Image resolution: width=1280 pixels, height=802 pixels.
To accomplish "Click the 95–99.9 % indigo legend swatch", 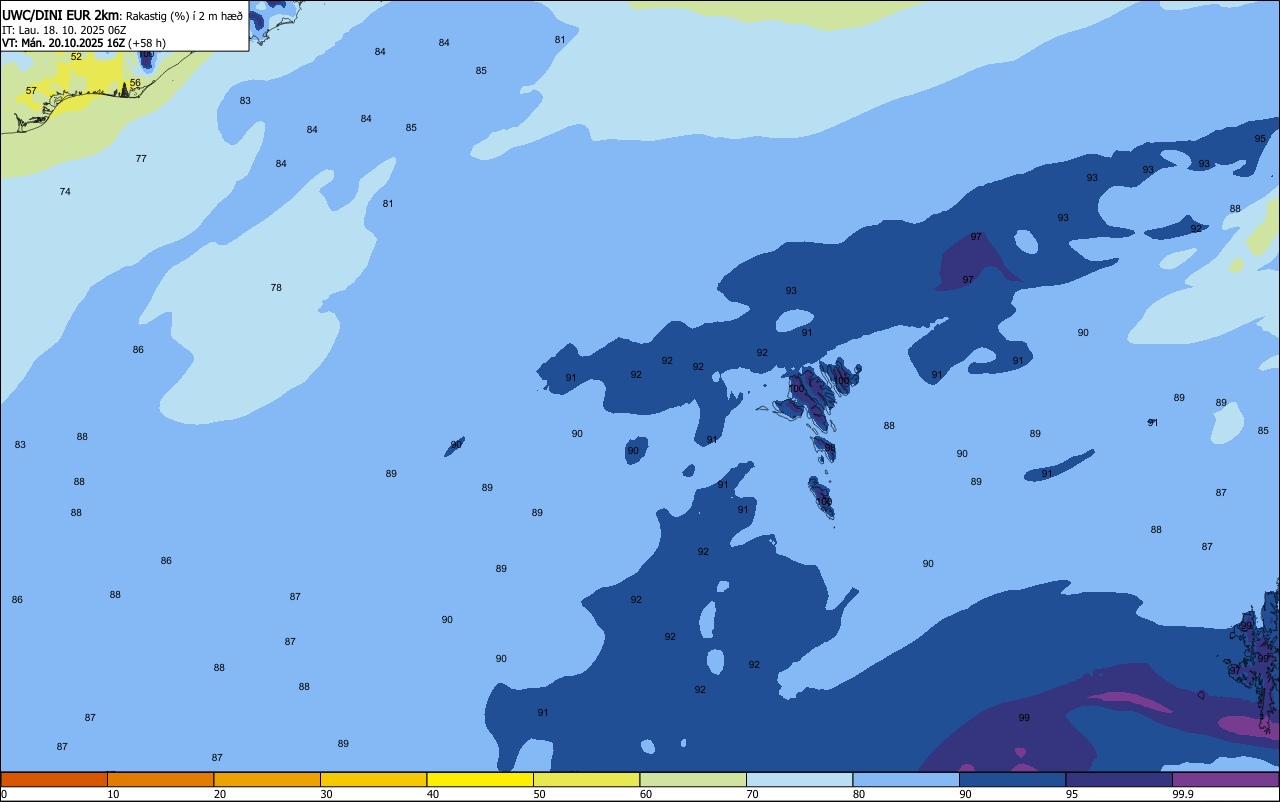I will [x=1119, y=779].
